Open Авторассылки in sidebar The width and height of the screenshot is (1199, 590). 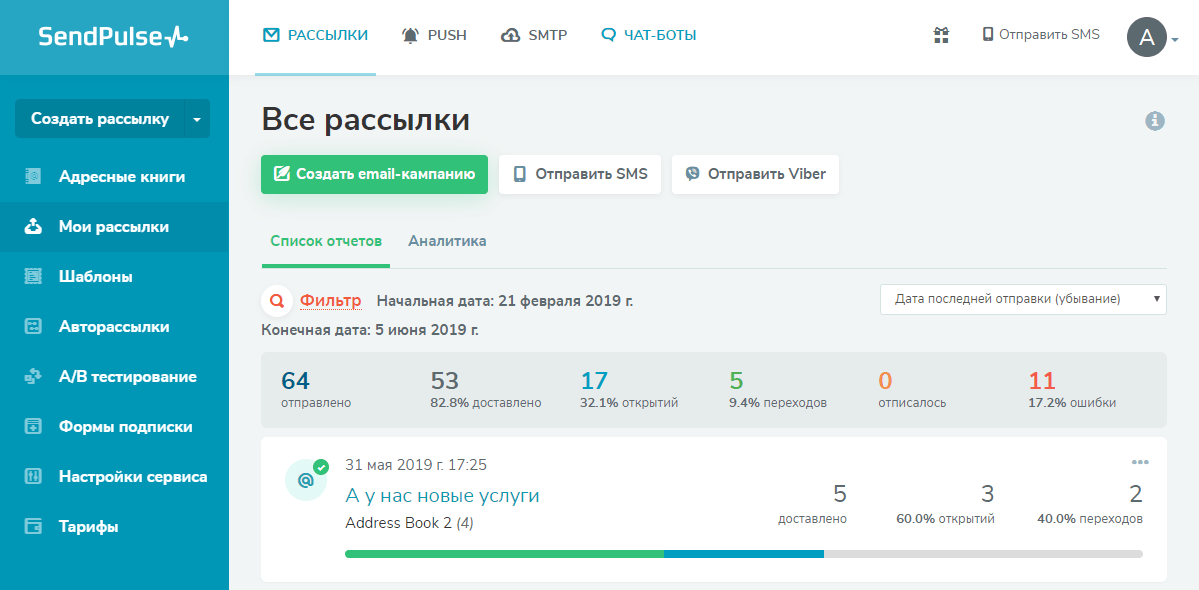pos(114,327)
